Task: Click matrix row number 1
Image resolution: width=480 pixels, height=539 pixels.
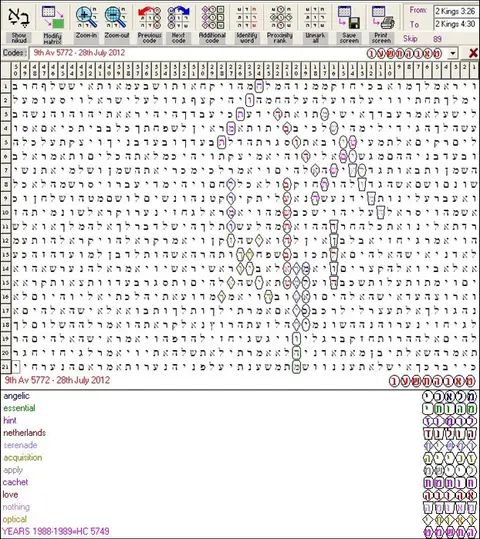Action: click(6, 87)
